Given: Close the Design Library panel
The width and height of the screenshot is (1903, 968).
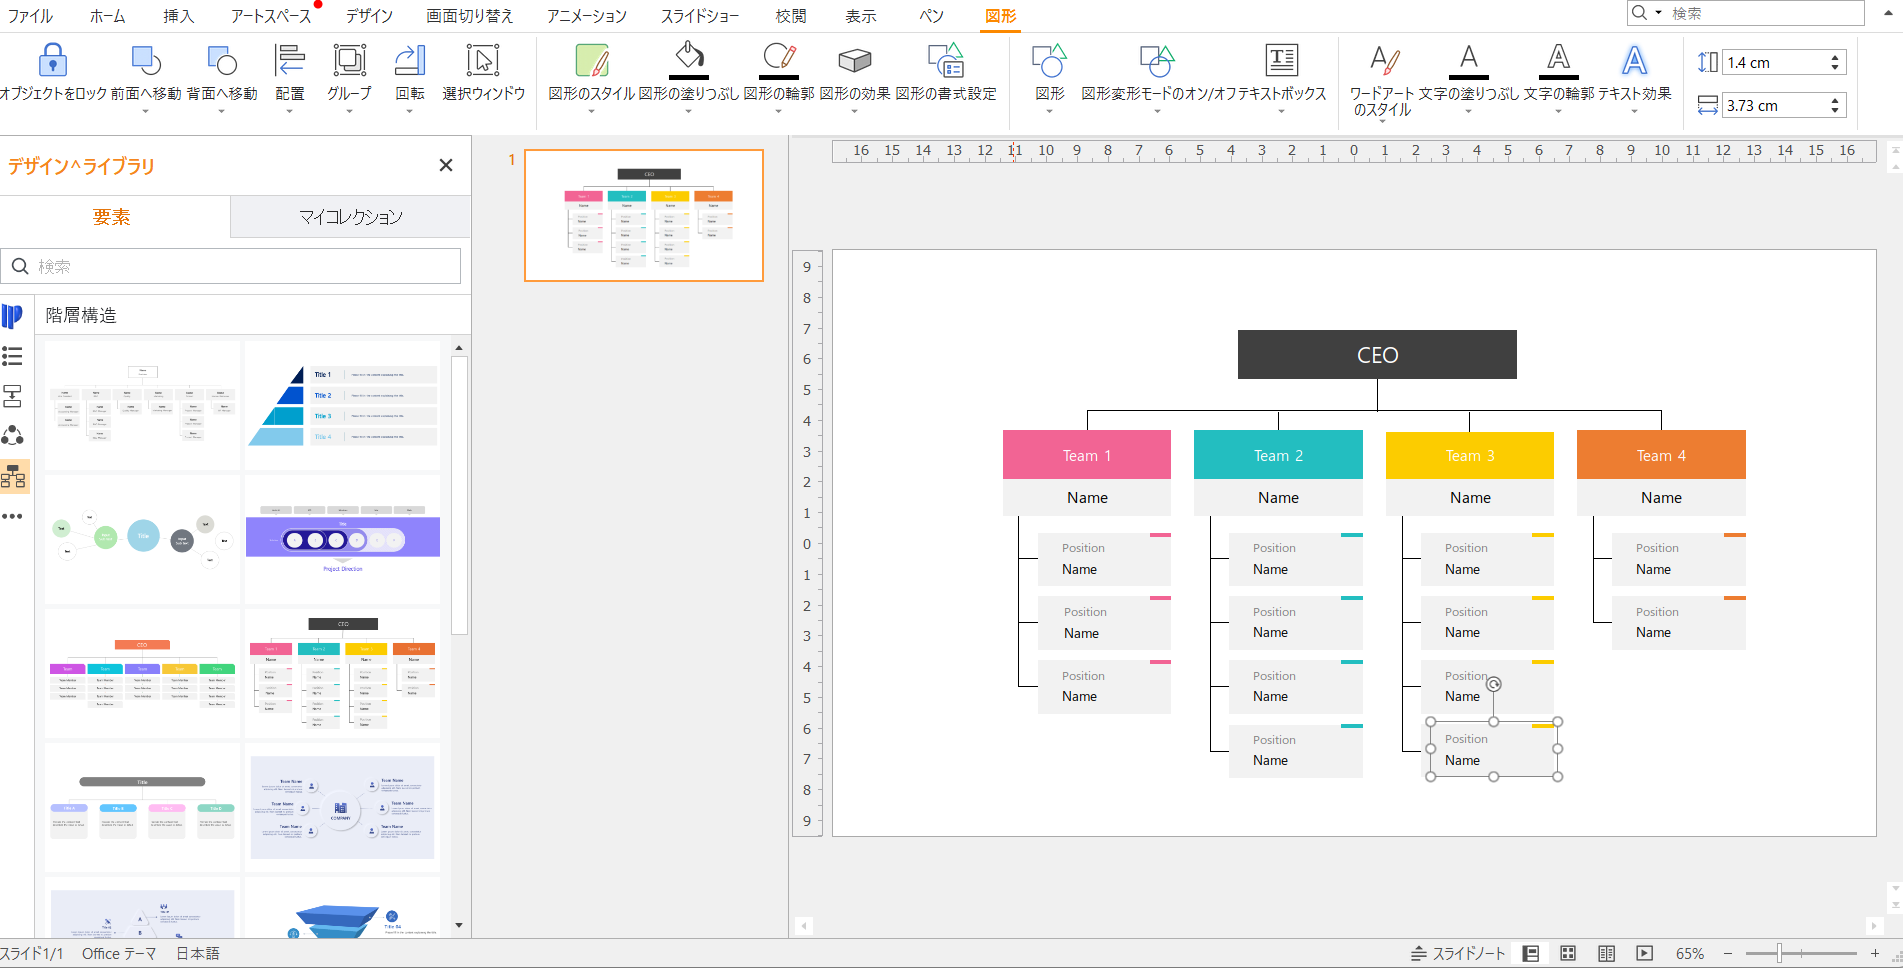Looking at the screenshot, I should 446,165.
